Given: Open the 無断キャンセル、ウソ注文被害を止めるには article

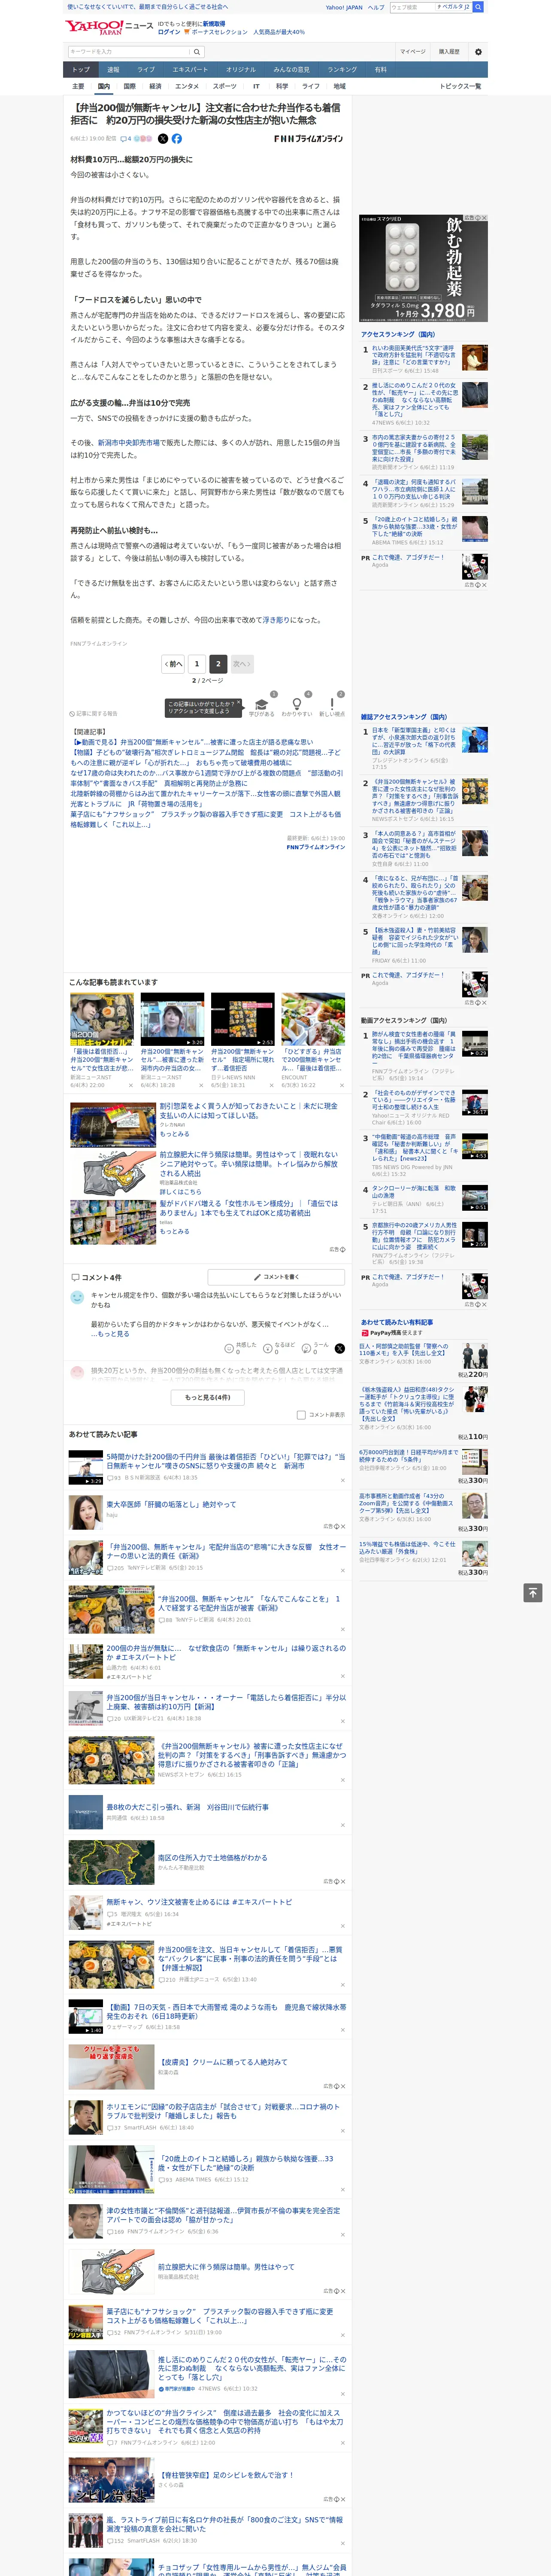Looking at the screenshot, I should [199, 1902].
